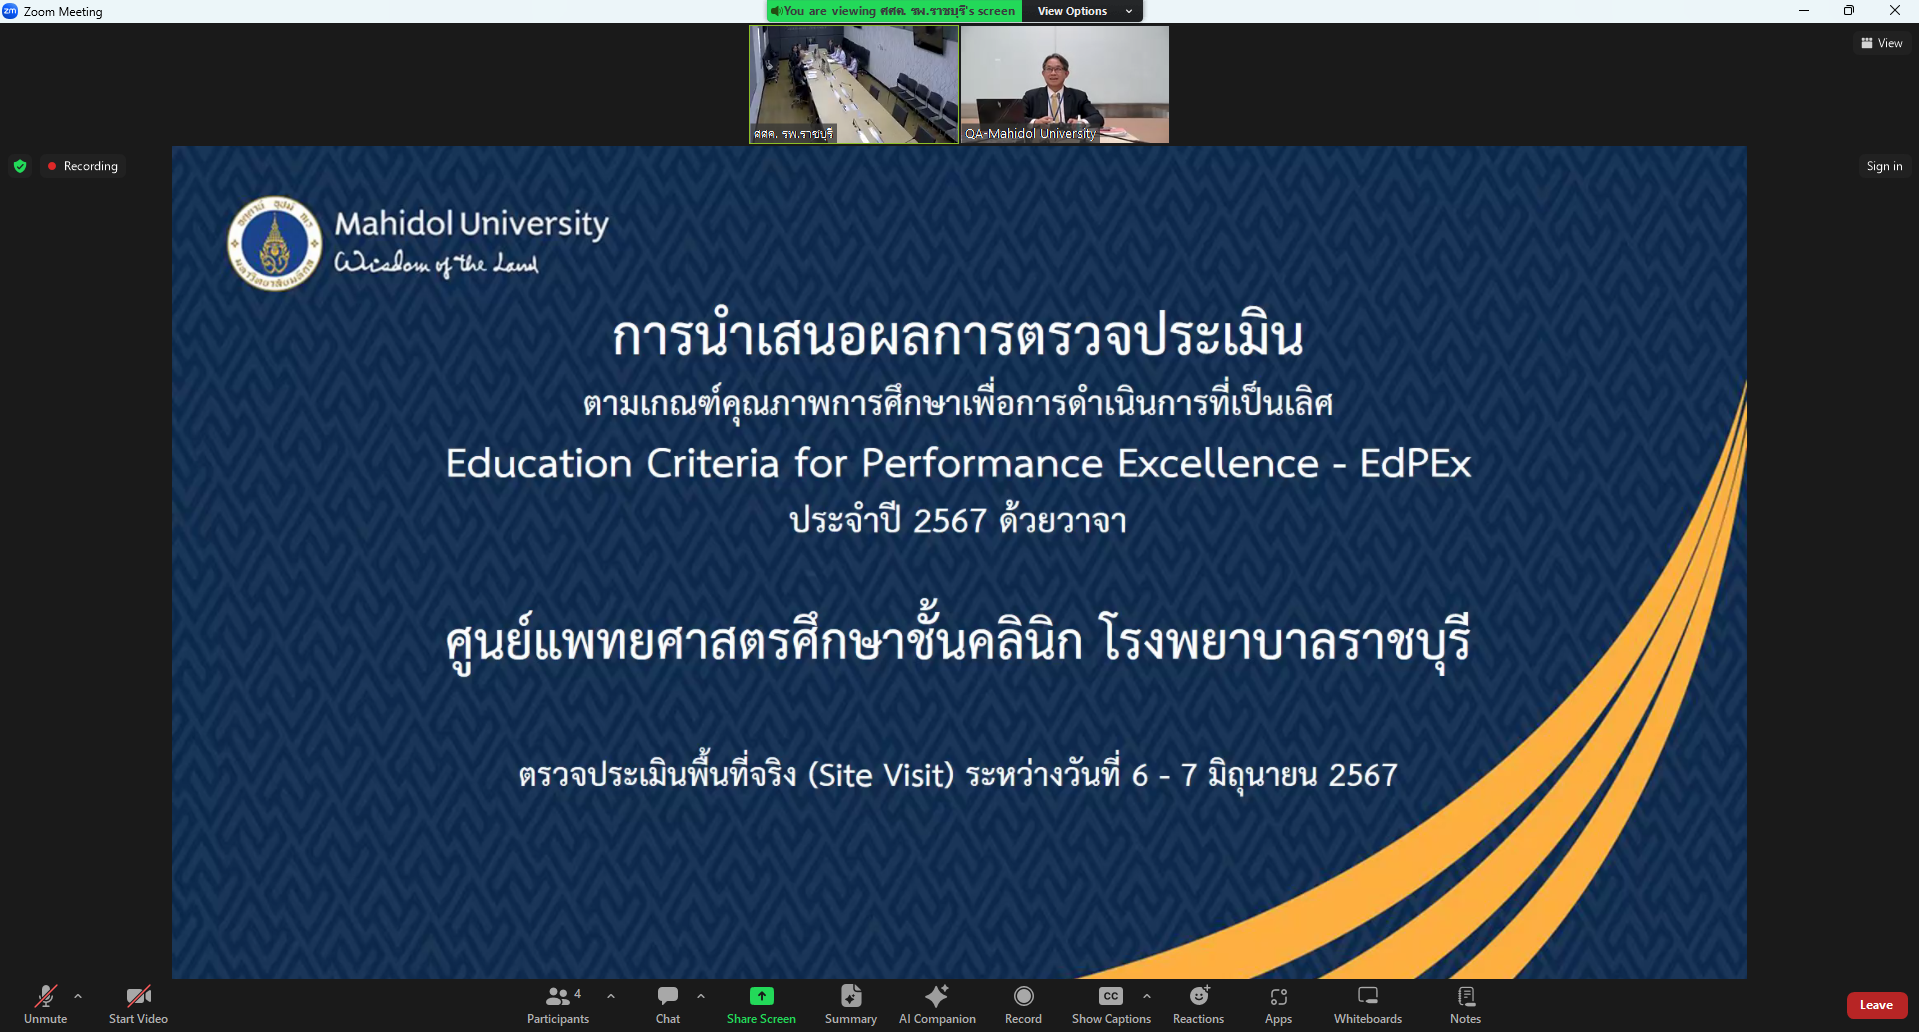The width and height of the screenshot is (1919, 1032).
Task: Click the Sign in button
Action: point(1884,166)
